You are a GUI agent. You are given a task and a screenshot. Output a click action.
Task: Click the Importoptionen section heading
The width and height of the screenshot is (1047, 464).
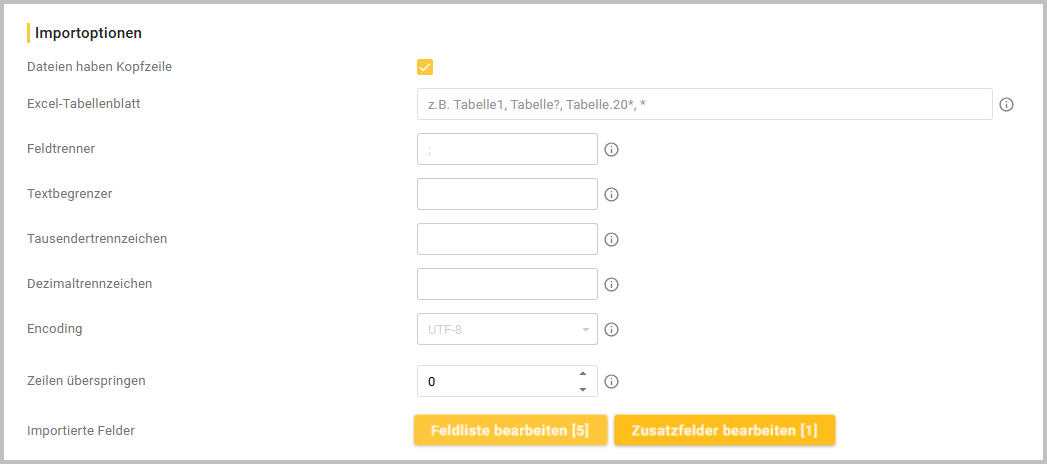point(88,33)
